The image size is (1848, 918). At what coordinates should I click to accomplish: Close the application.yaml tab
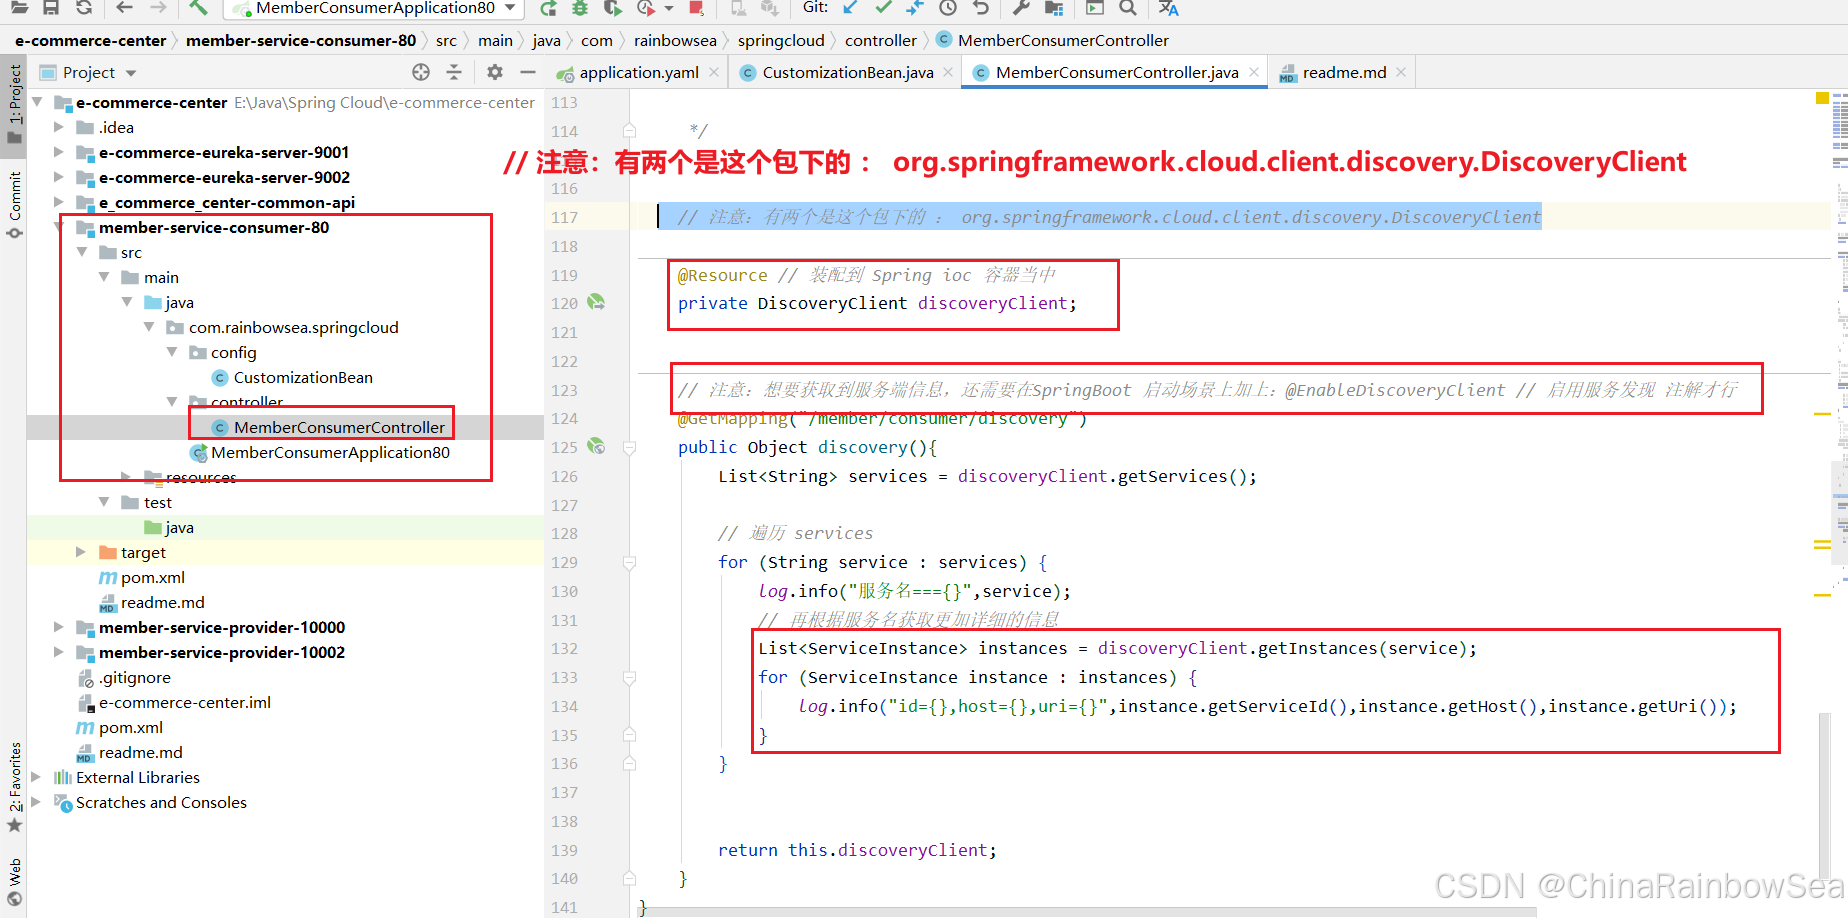pos(714,72)
